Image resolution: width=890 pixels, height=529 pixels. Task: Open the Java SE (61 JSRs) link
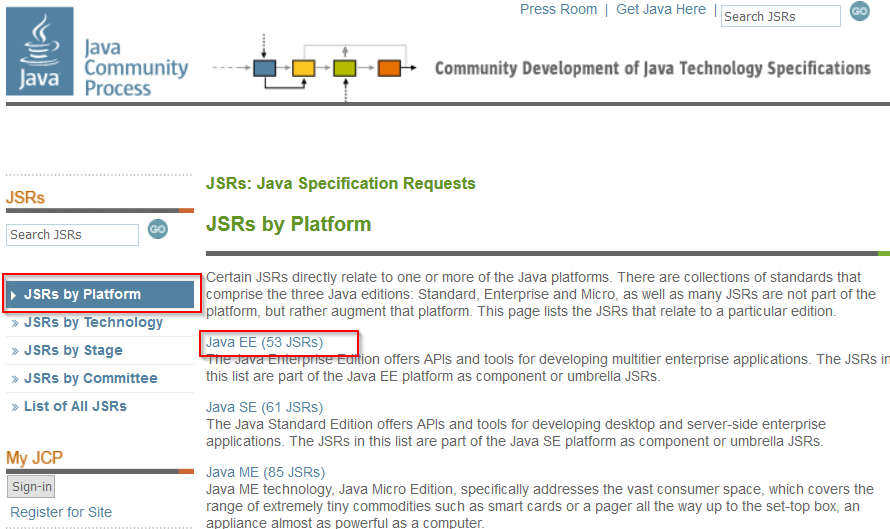[265, 408]
